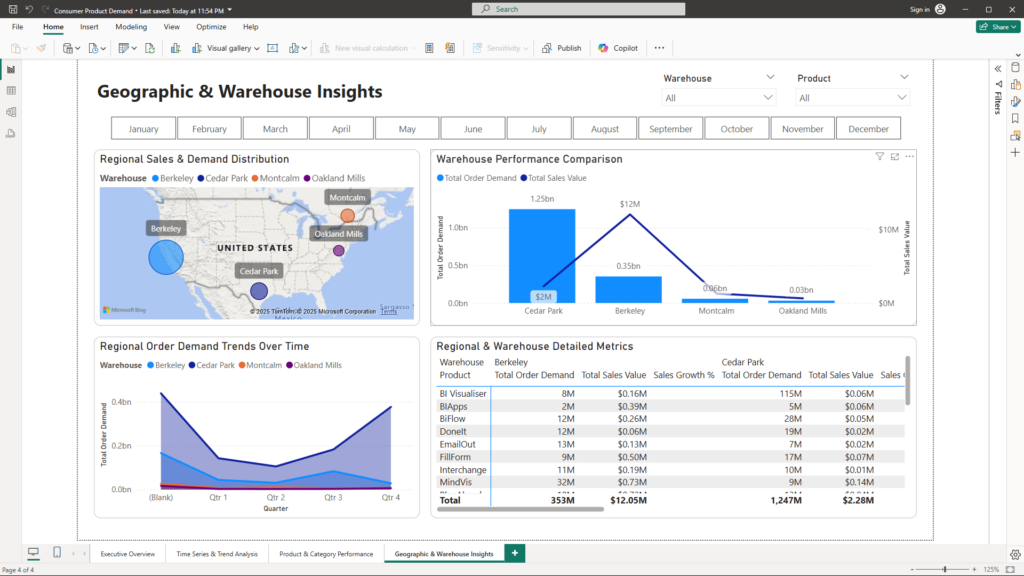Screen dimensions: 1024x576
Task: Expand the collapsed Filters pane
Action: [x=997, y=68]
